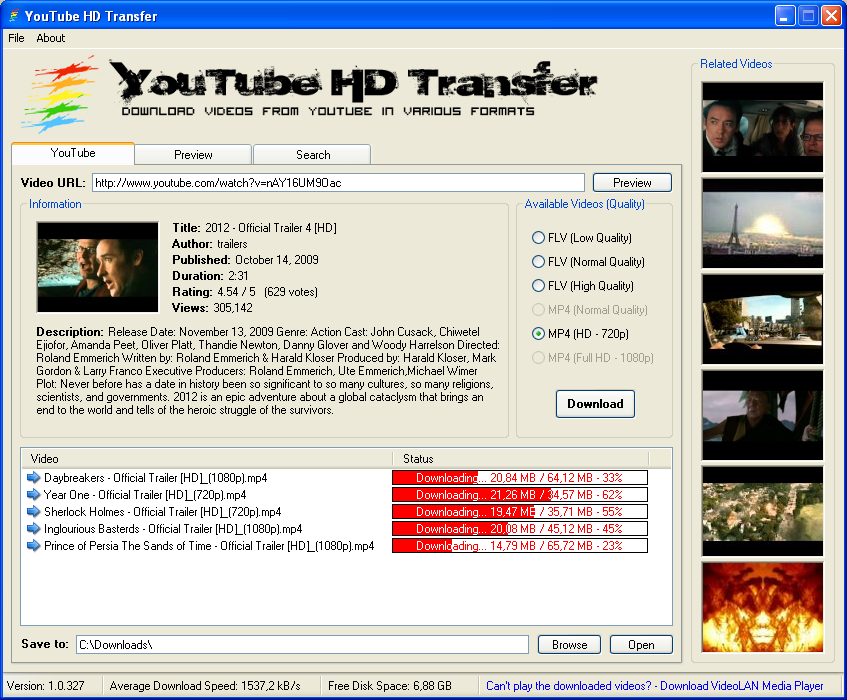Click the arrow icon beside Sherlock Holmes trailer
Screen dimensions: 847x700
click(x=33, y=511)
